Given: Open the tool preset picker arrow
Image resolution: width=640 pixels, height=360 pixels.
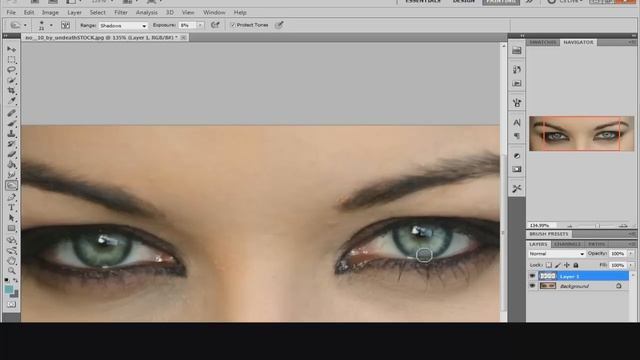Looking at the screenshot, I should [25, 25].
